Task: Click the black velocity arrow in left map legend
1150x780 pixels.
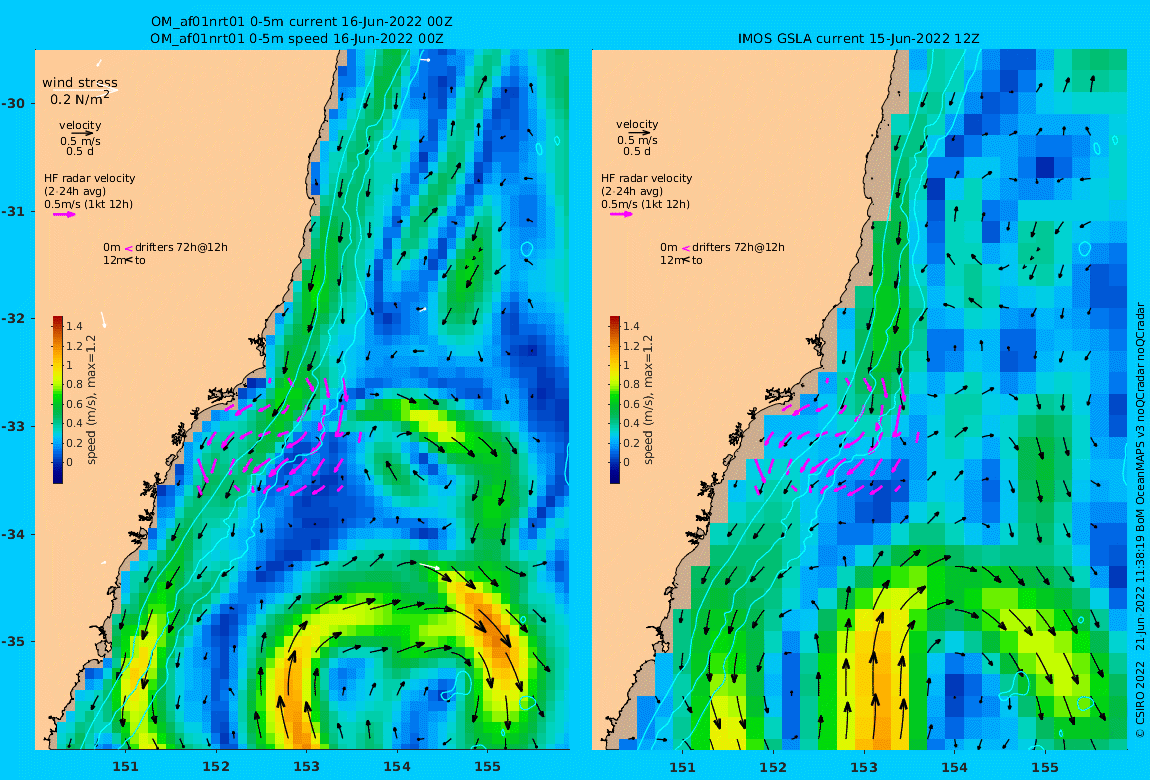Action: (x=82, y=133)
